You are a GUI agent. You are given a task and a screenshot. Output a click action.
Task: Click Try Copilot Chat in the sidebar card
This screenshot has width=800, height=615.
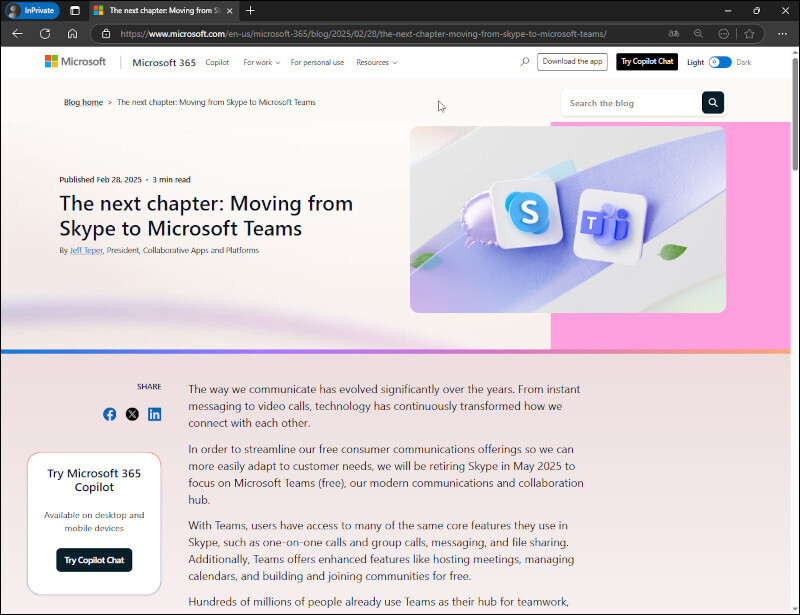coord(94,560)
